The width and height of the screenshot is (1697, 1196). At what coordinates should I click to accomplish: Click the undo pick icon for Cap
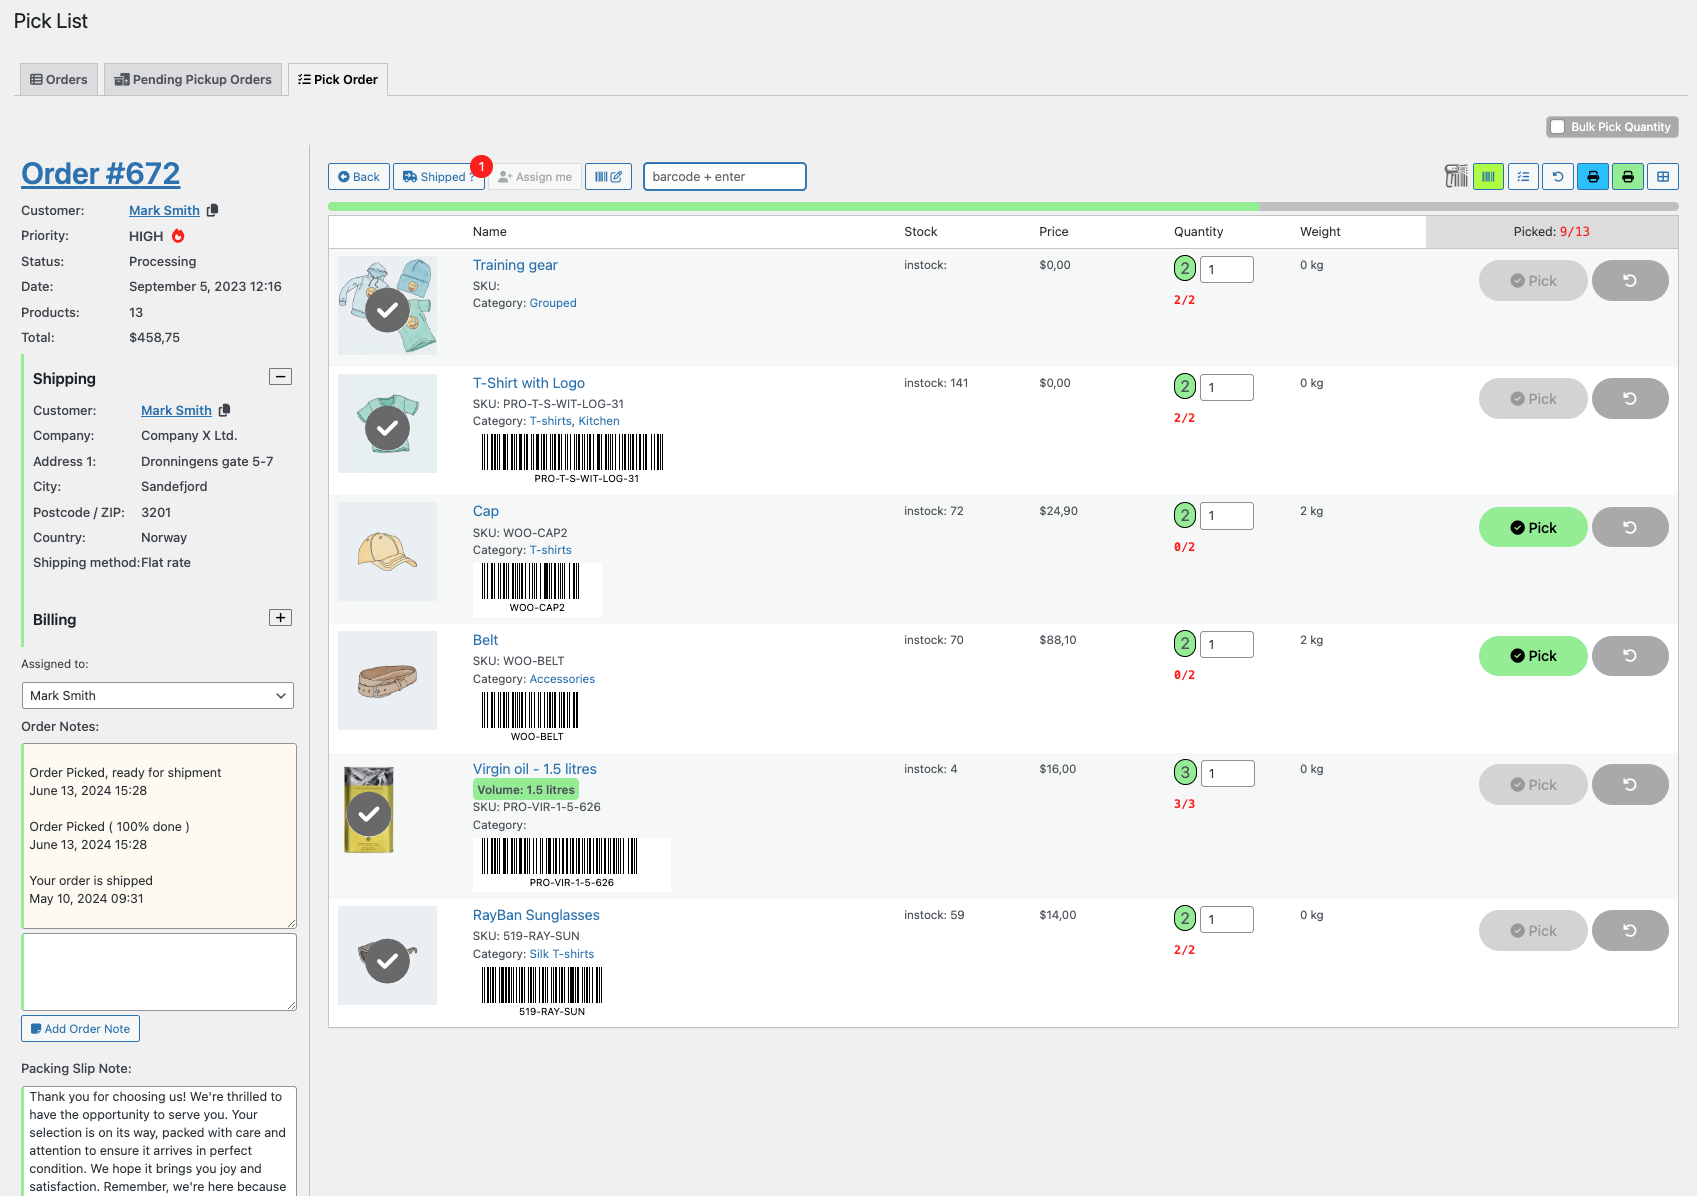pos(1630,527)
